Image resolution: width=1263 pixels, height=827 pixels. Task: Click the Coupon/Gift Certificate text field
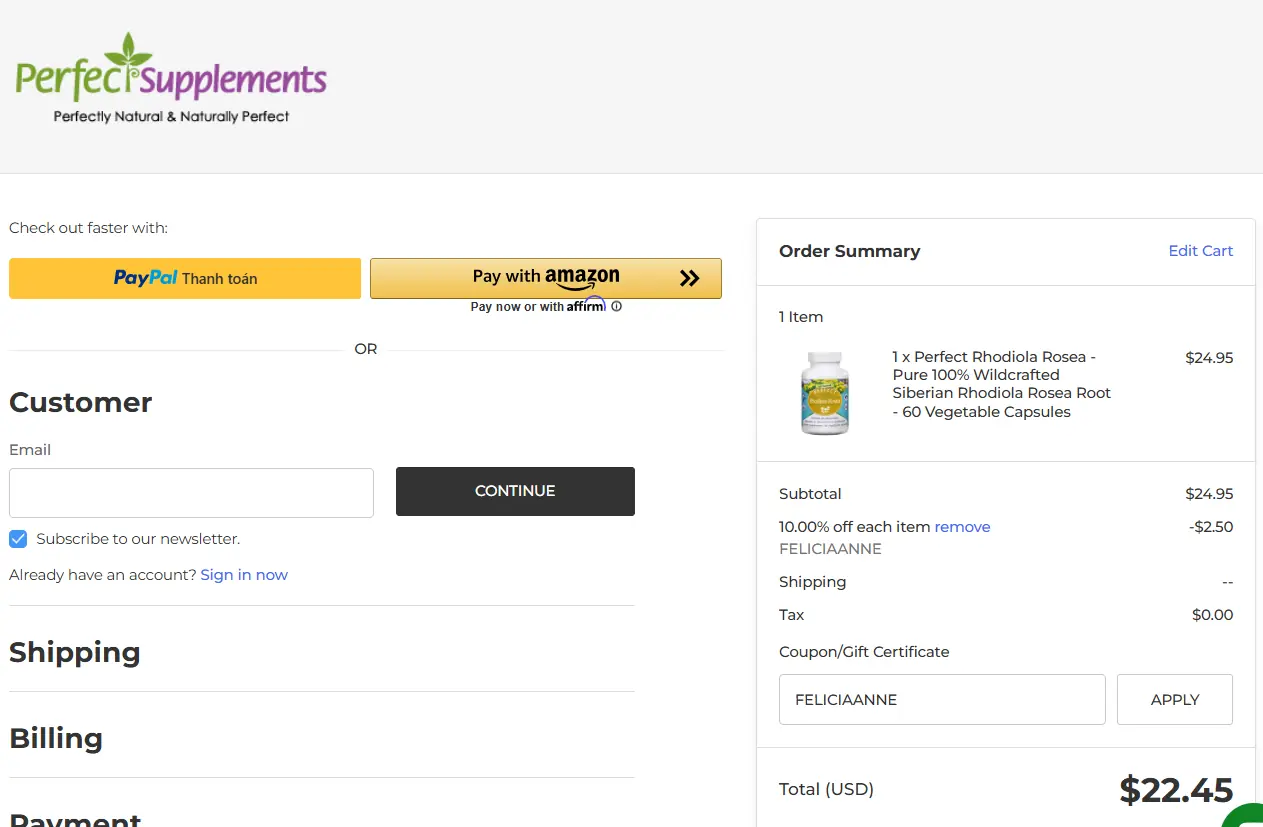(x=942, y=700)
